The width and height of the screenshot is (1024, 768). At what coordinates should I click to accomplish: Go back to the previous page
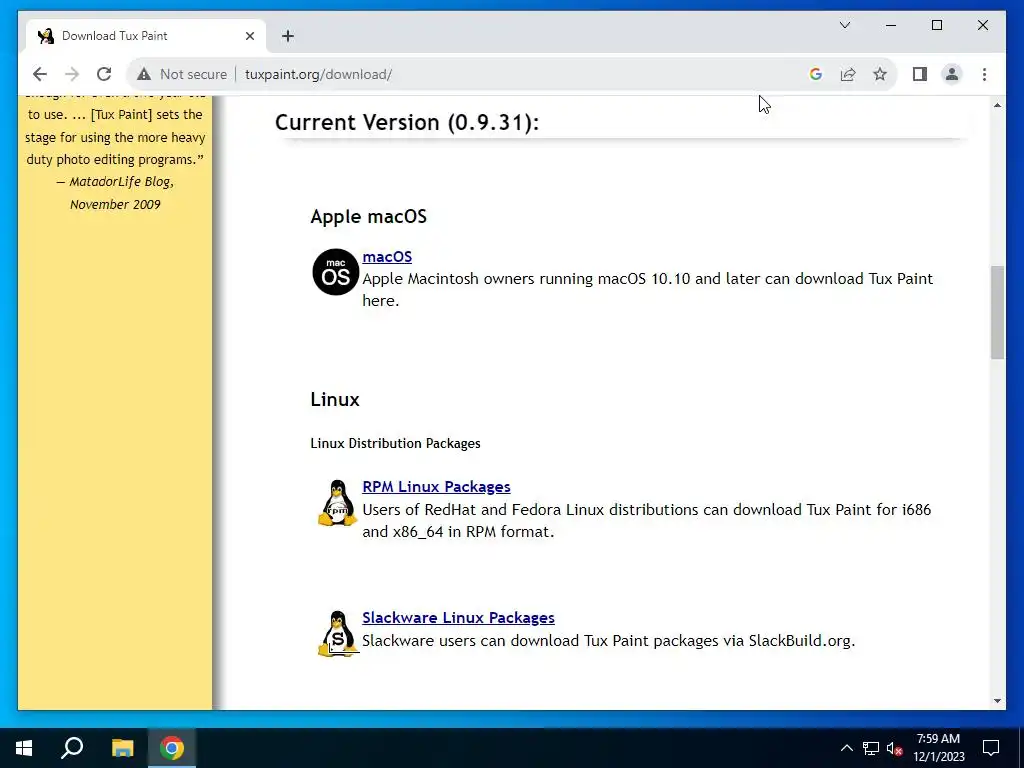pos(40,74)
